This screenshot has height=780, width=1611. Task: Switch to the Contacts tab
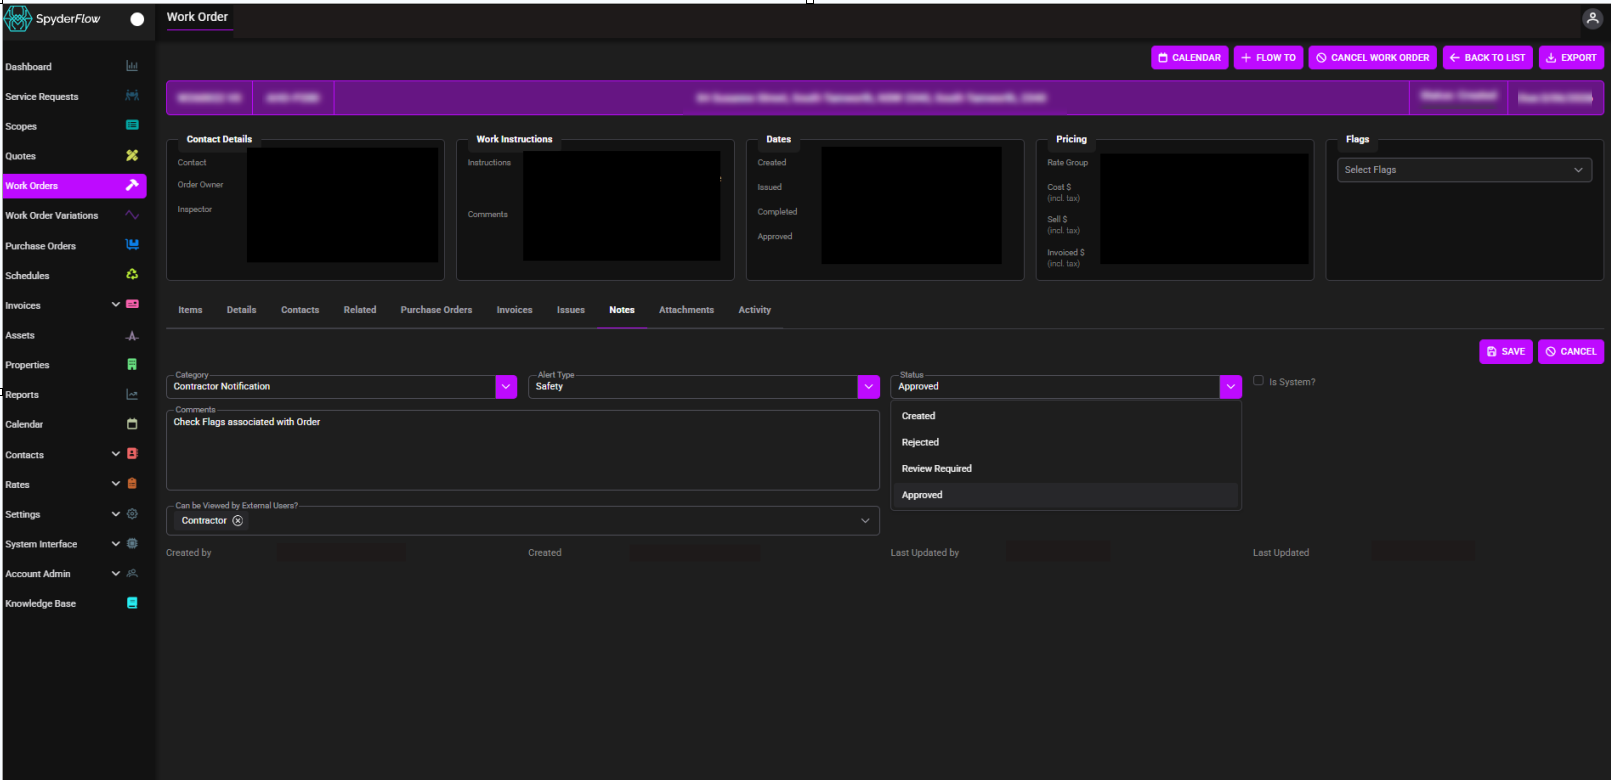[300, 310]
